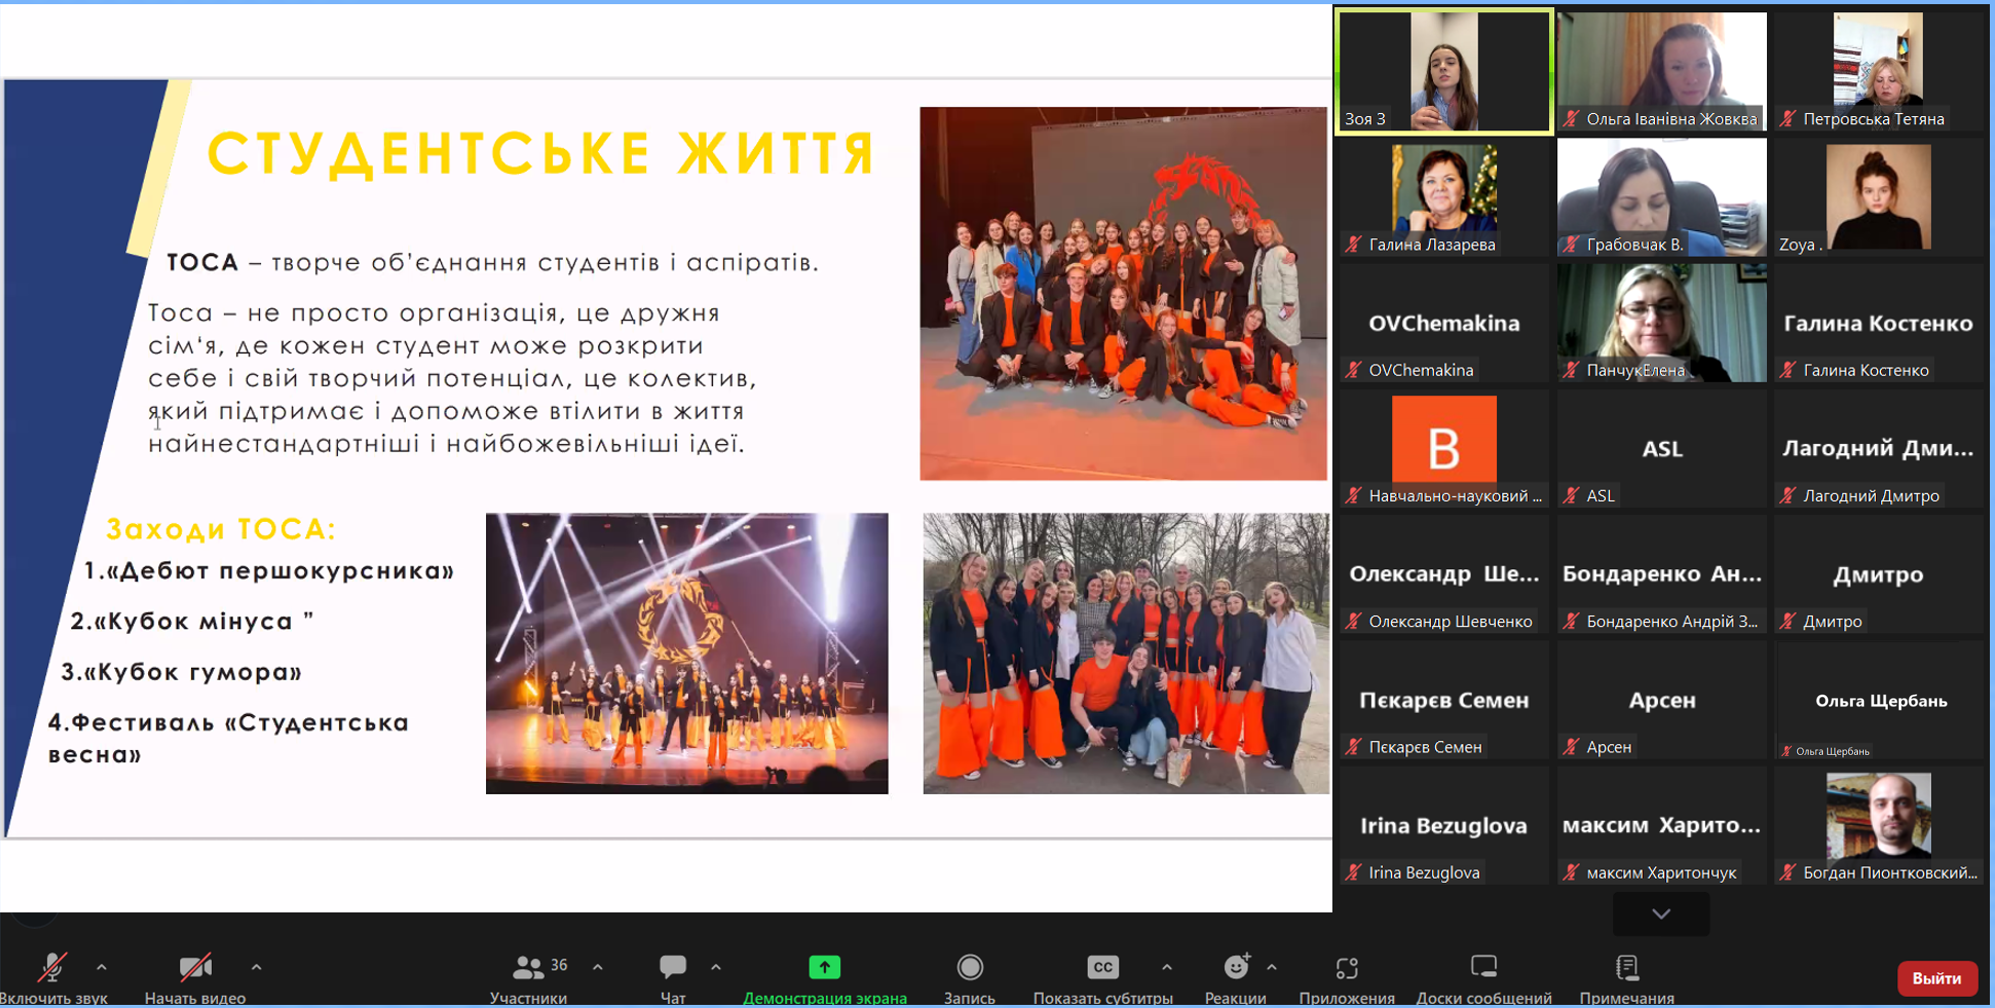The height and width of the screenshot is (1008, 1995).
Task: Open the Participants panel icon
Action: 528,968
